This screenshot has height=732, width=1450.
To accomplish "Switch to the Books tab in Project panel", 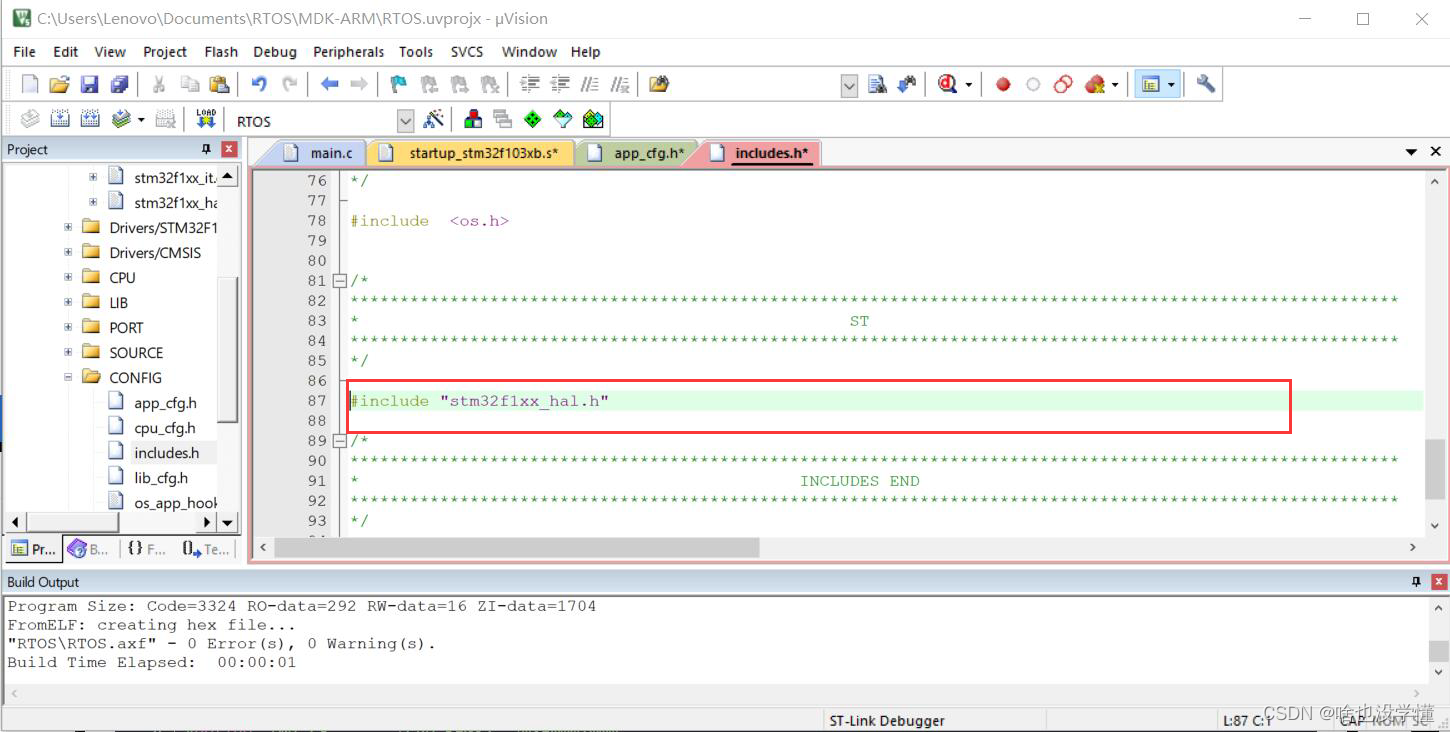I will [89, 549].
